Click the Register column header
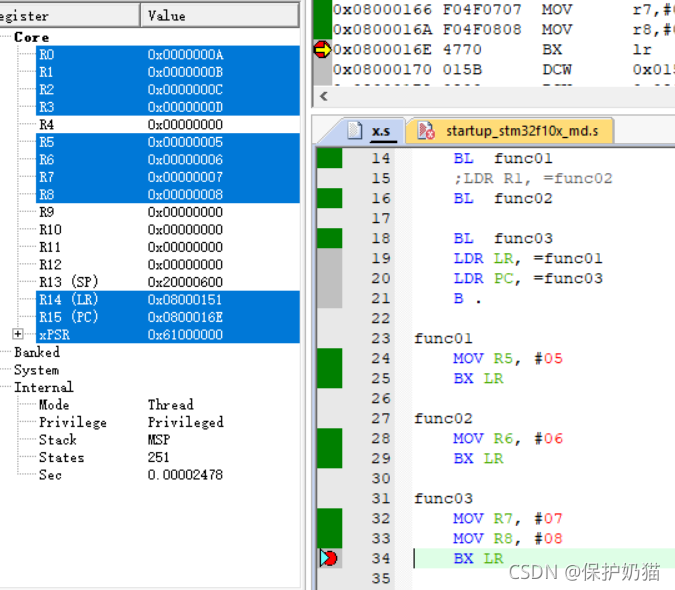 tap(69, 16)
